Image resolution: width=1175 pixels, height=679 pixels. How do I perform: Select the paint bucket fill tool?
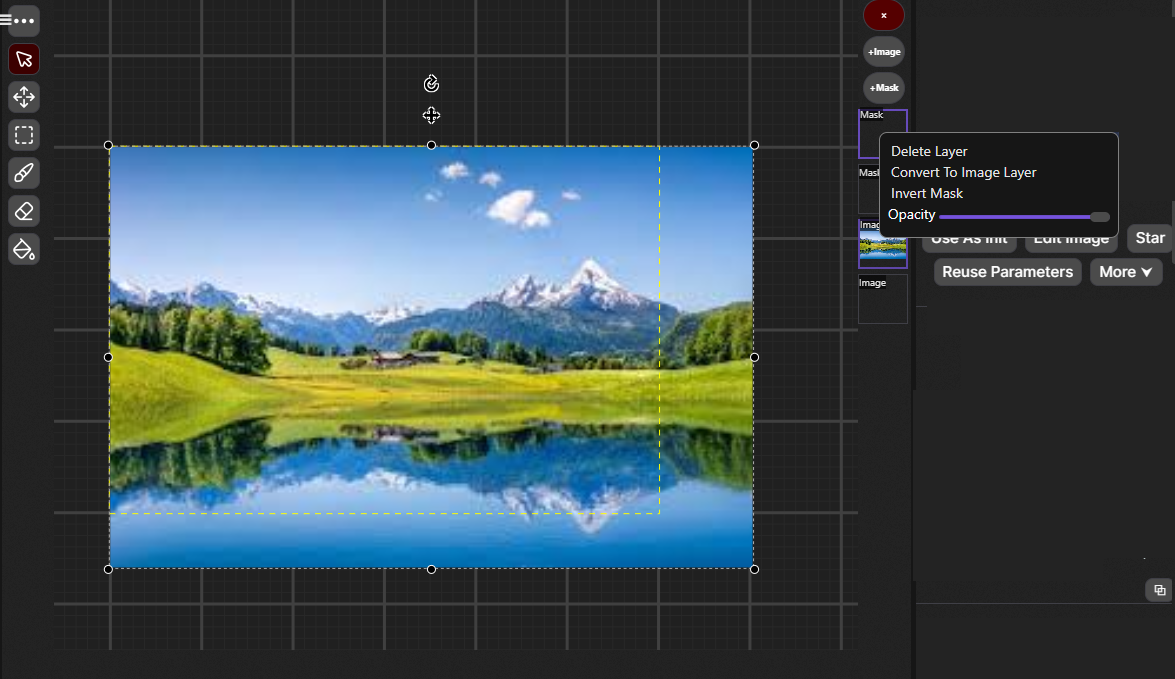[24, 249]
